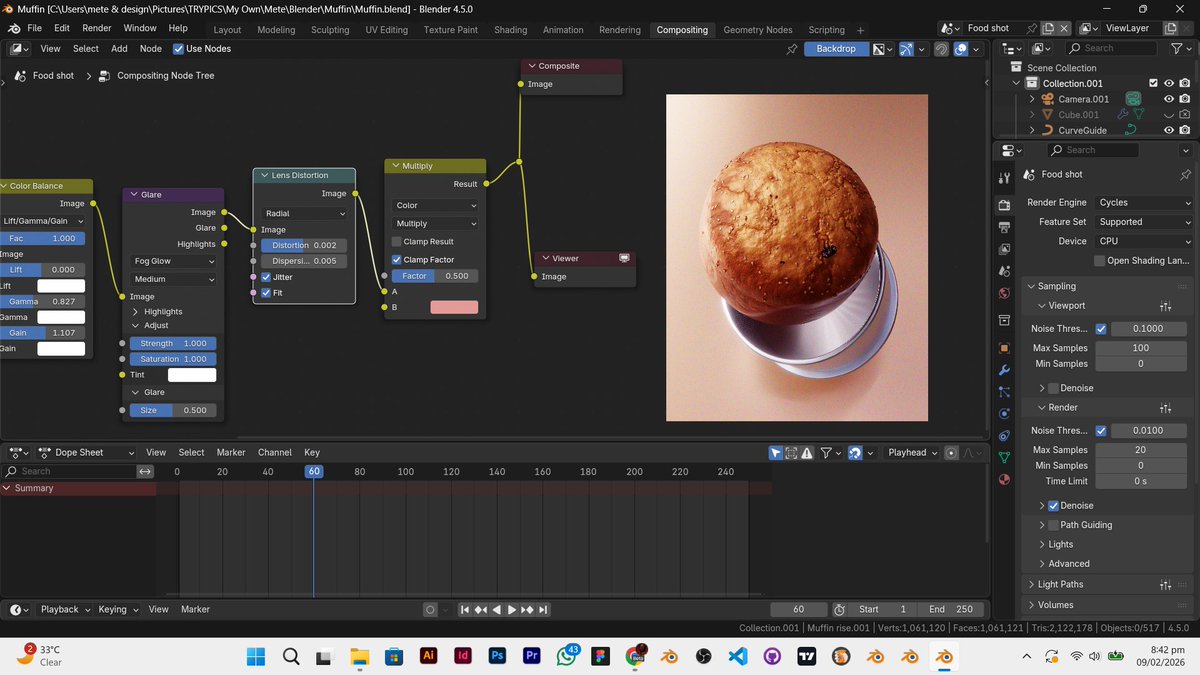Uncheck the Use Nodes checkbox
The height and width of the screenshot is (675, 1200).
[178, 48]
